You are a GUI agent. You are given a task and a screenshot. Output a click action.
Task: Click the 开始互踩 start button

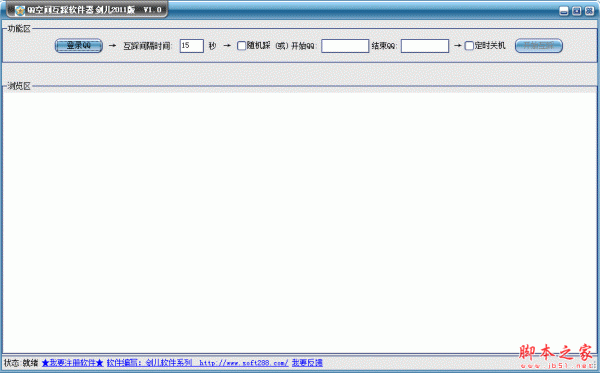[x=538, y=46]
